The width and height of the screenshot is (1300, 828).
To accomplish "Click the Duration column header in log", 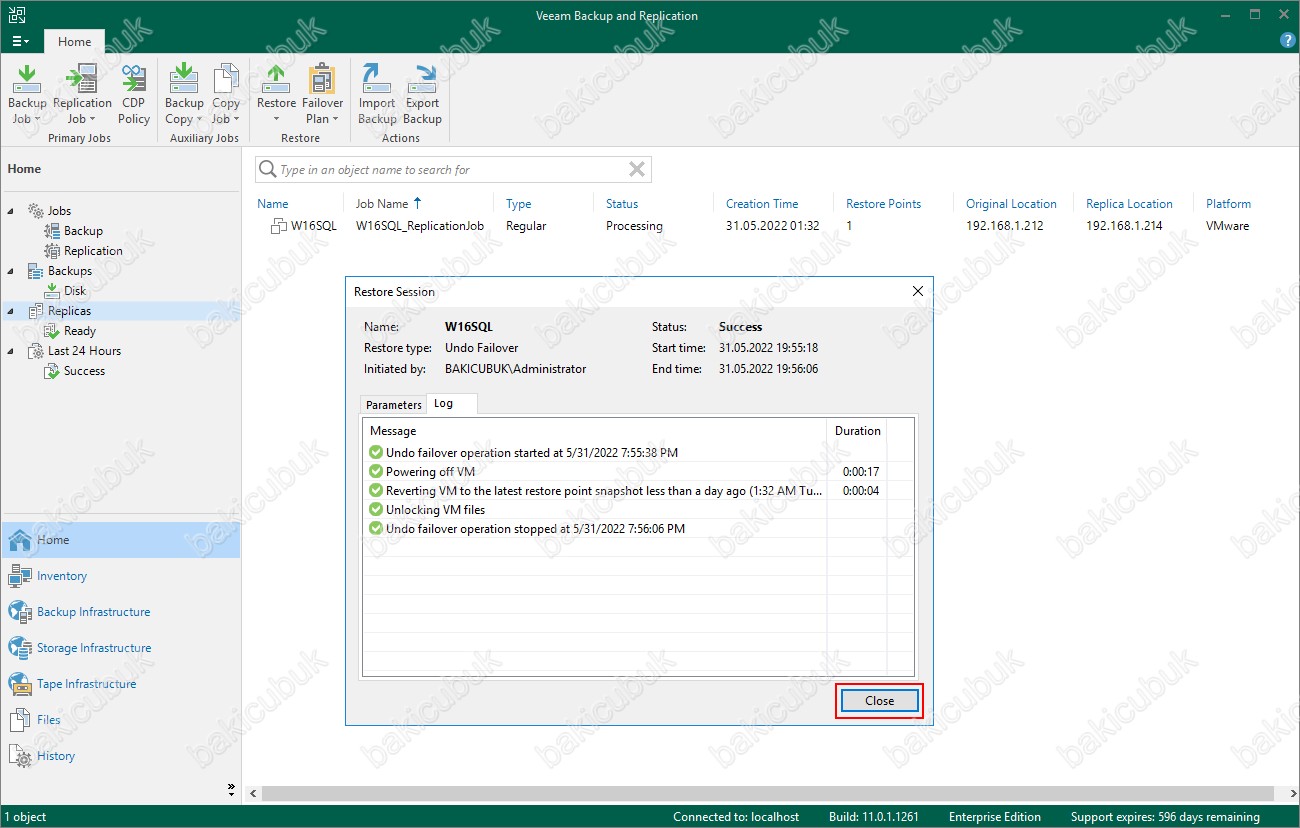I will [858, 431].
